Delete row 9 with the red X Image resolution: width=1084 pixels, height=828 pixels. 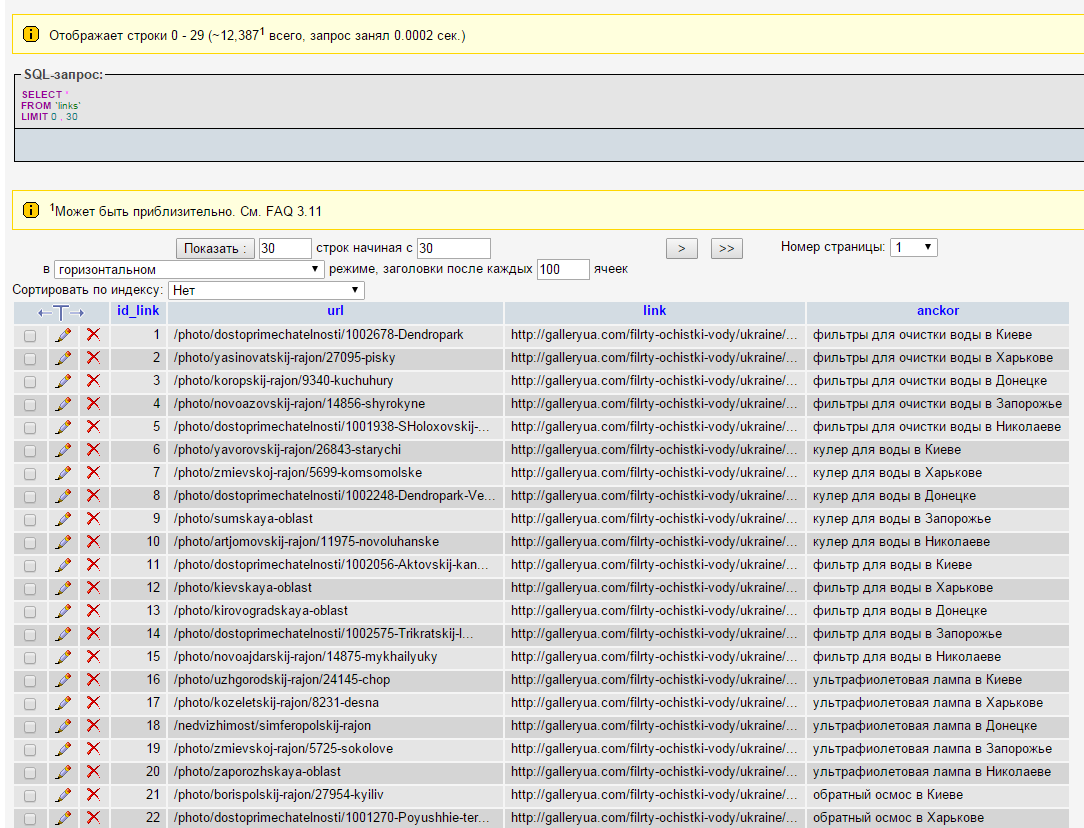click(93, 519)
